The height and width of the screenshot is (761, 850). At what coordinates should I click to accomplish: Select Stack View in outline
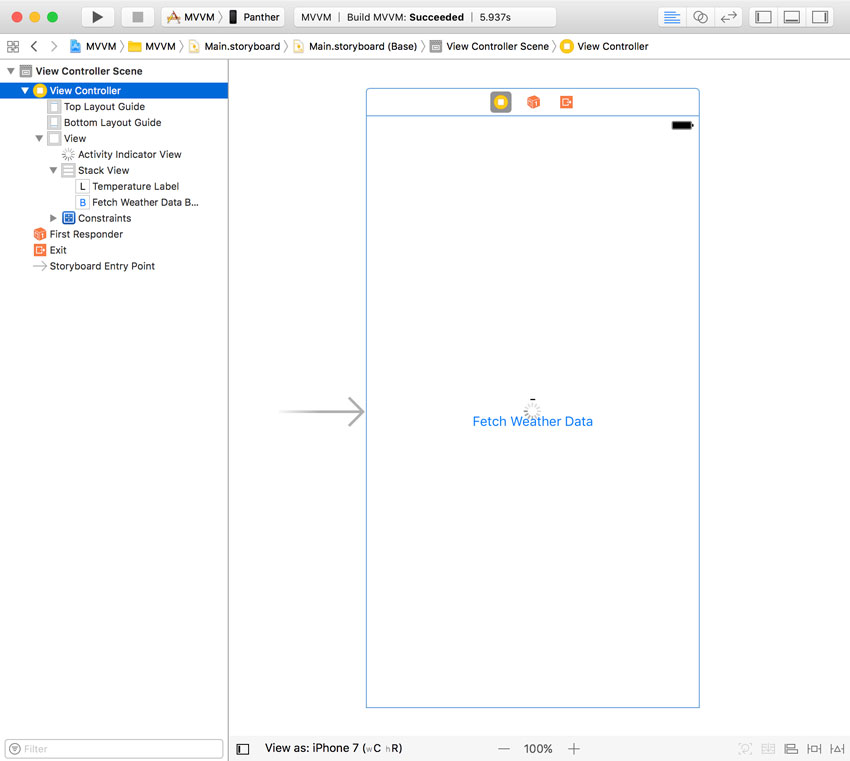coord(103,171)
